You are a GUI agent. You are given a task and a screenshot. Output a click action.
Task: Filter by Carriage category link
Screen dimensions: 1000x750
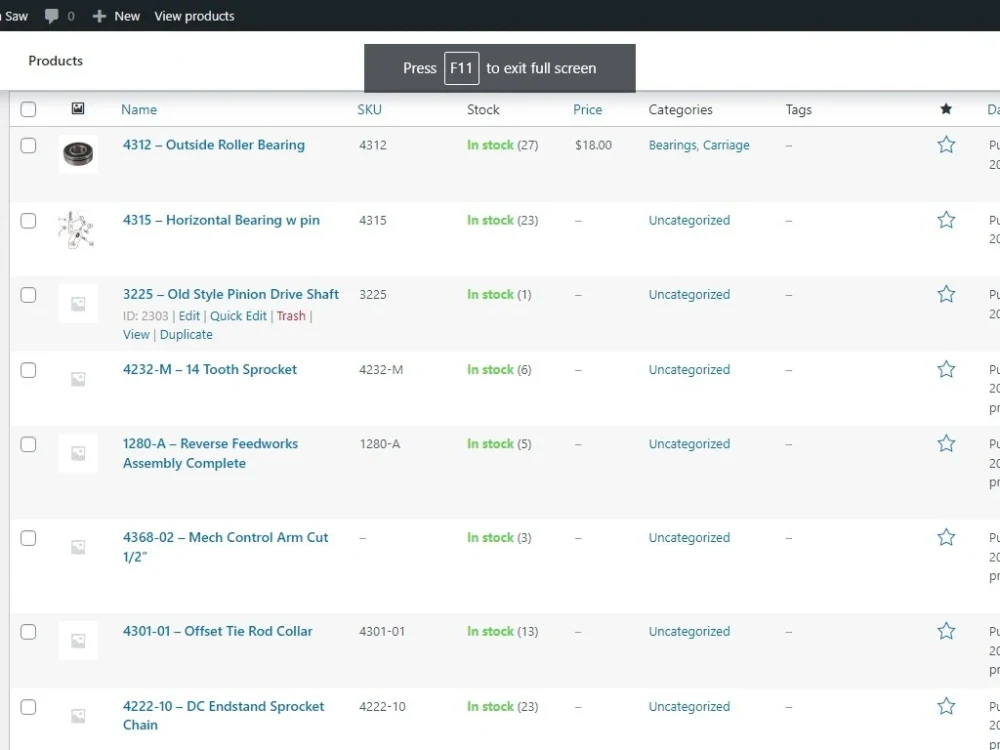(x=726, y=145)
